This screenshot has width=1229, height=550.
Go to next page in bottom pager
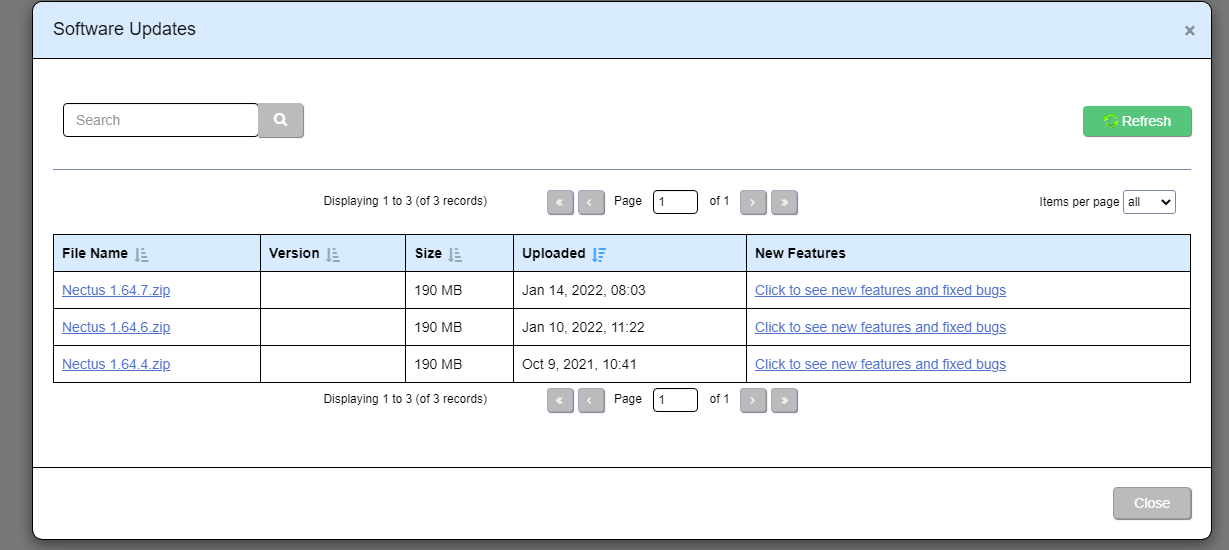click(753, 400)
